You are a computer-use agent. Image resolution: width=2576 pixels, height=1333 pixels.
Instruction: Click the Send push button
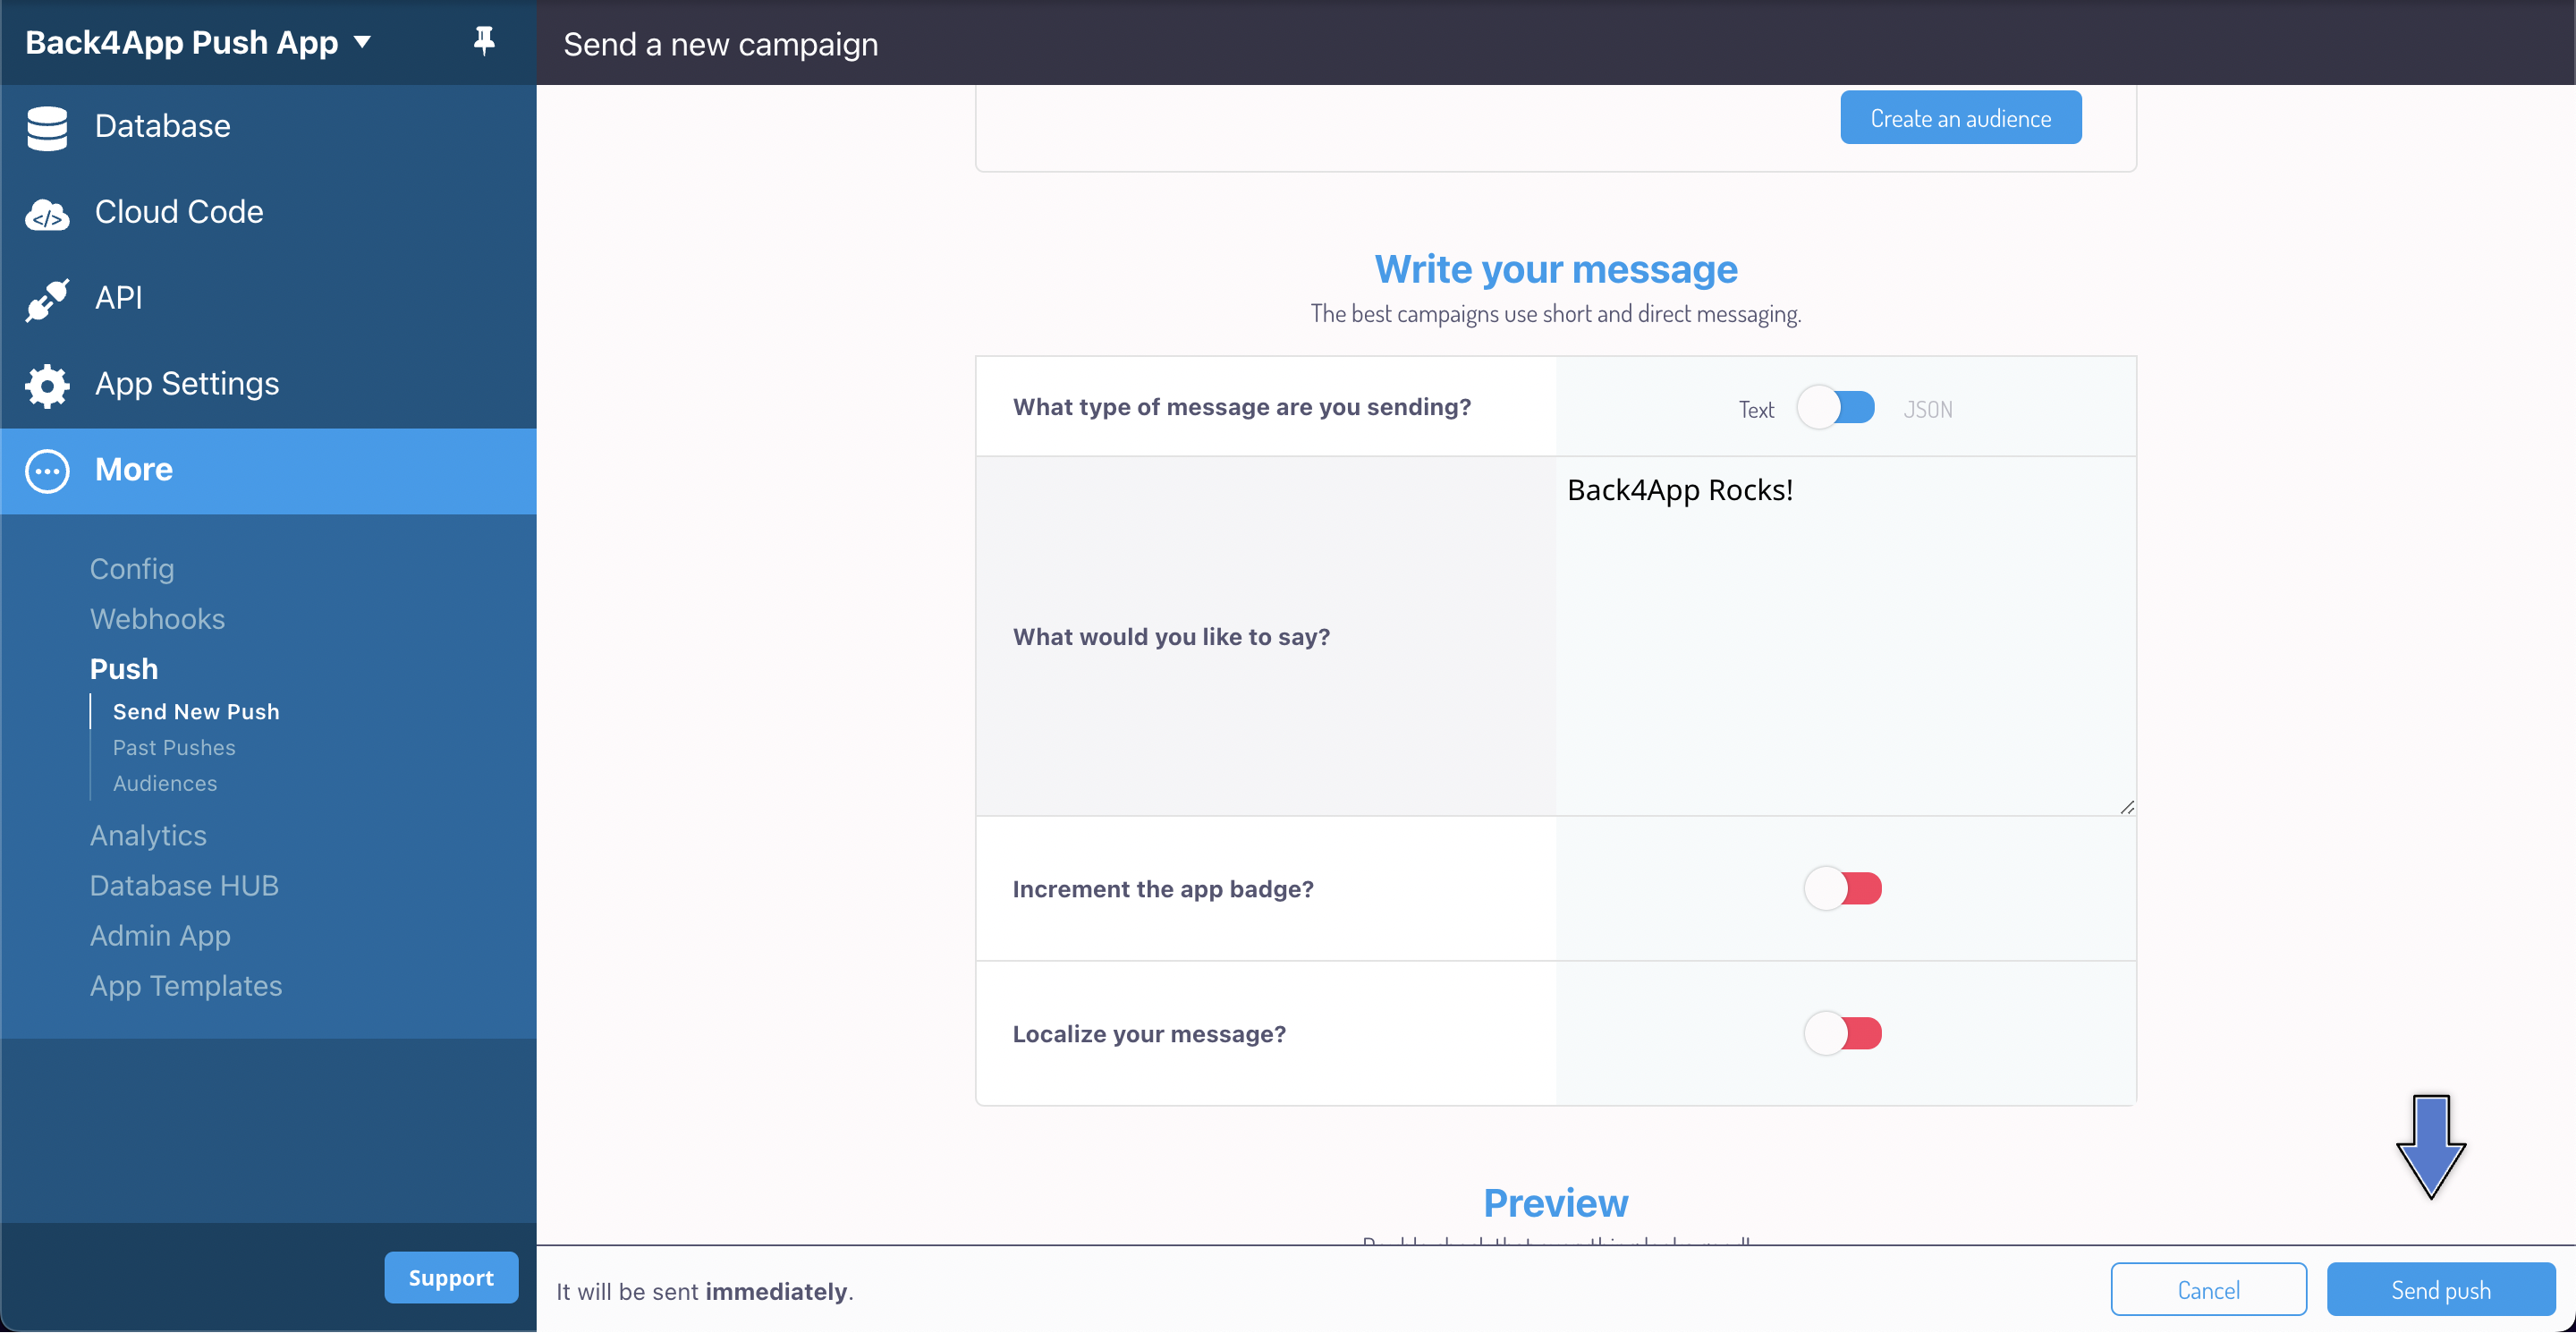pos(2441,1290)
